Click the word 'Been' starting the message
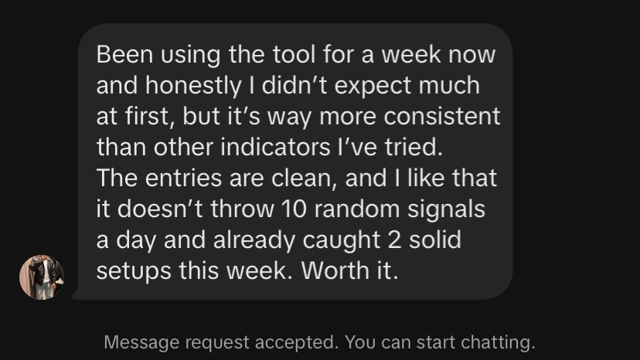The height and width of the screenshot is (360, 640). point(124,54)
